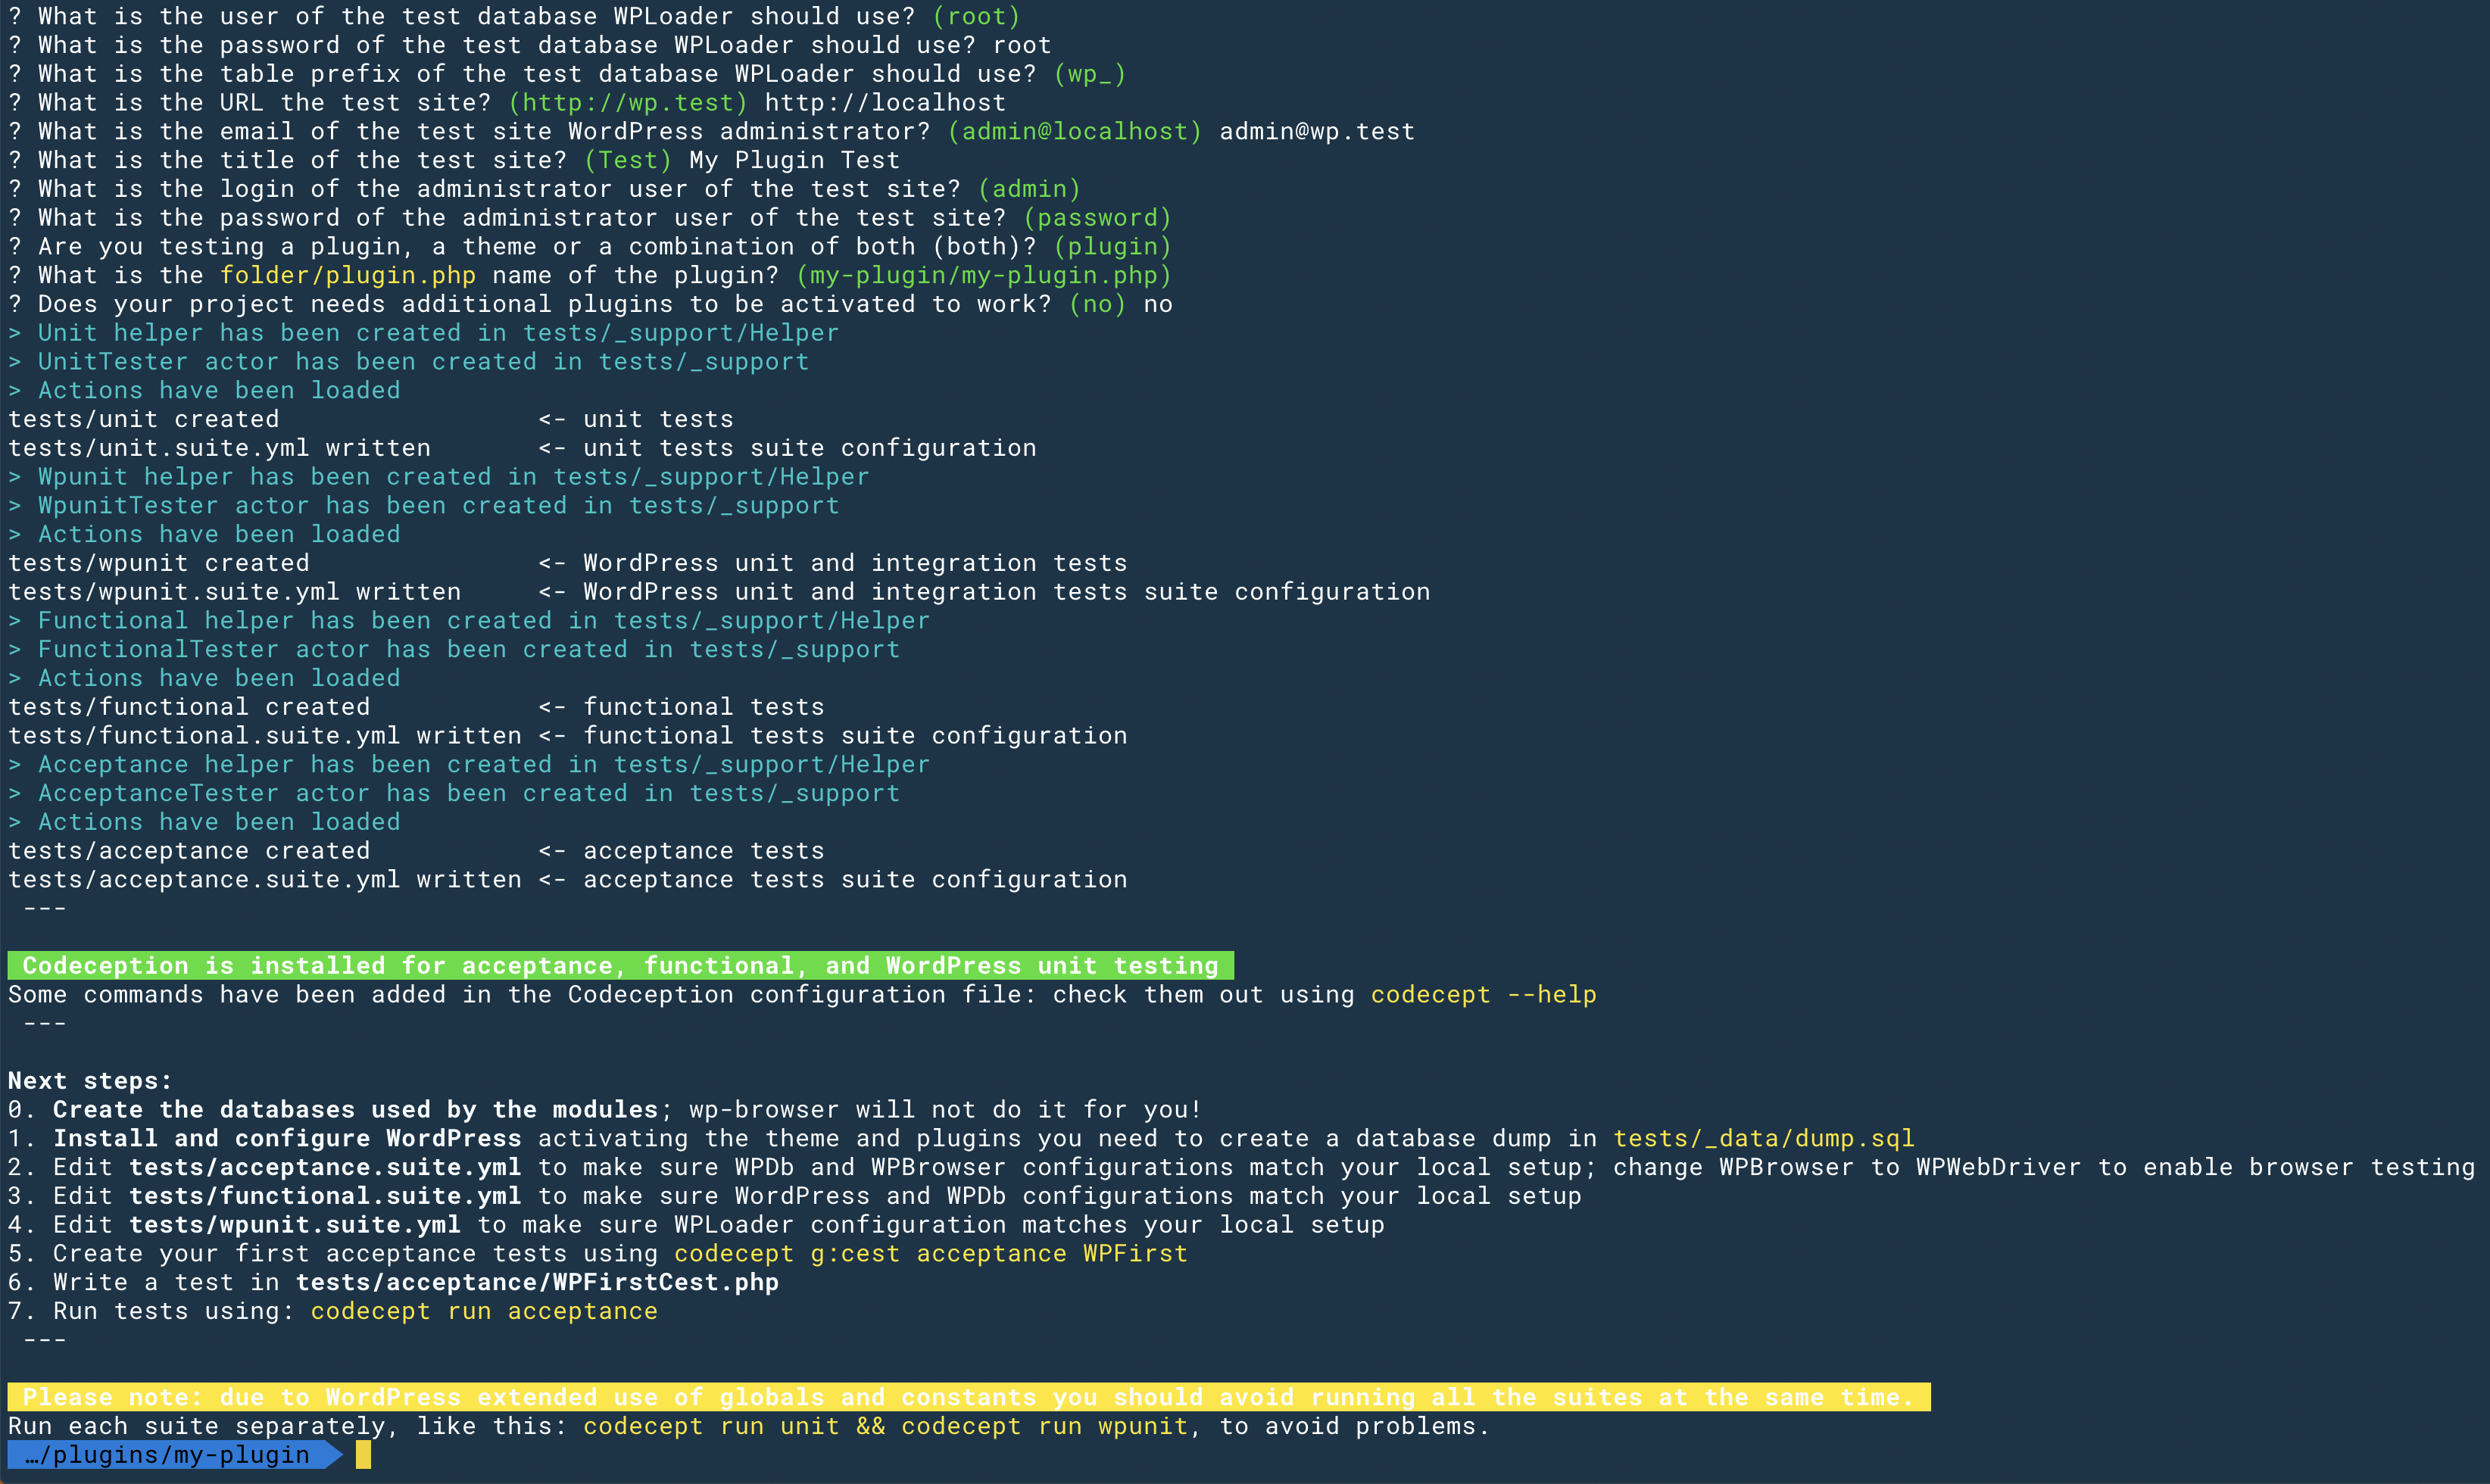Click 'Some commands have been added' line

[802, 995]
